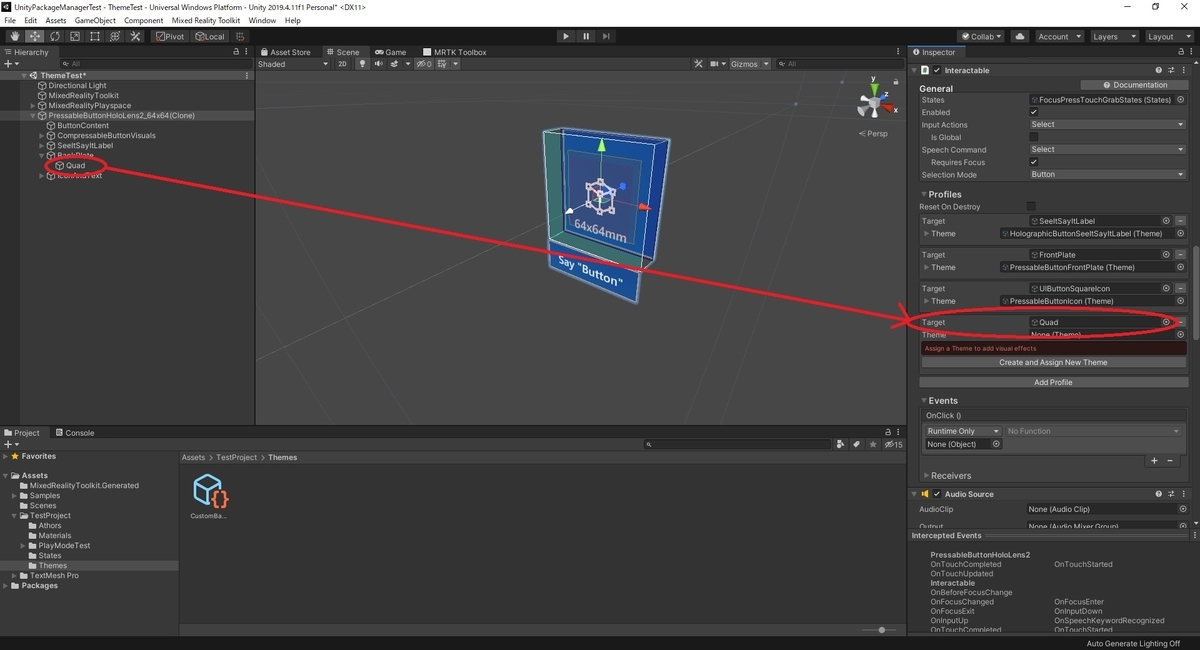Open Collab dropdown
This screenshot has height=650, width=1200.
981,37
